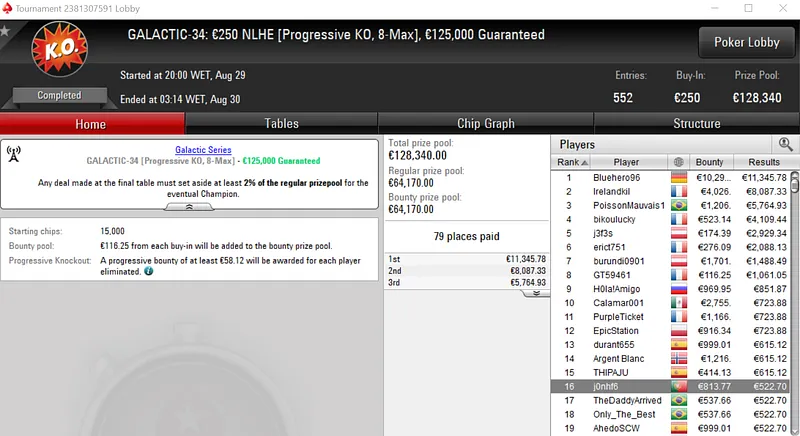Select the Home tab
Image resolution: width=800 pixels, height=436 pixels.
(91, 124)
